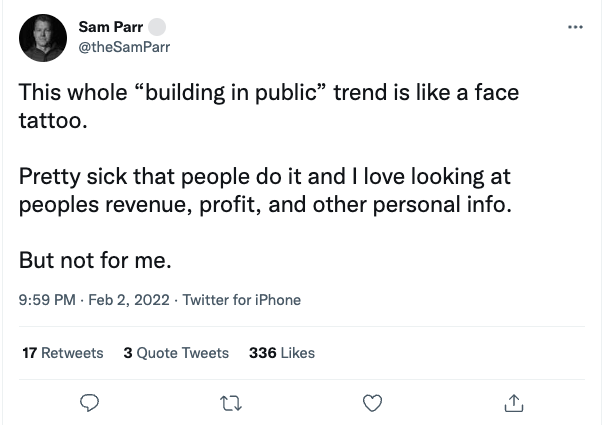
Task: Open the share tweet icon
Action: click(514, 403)
